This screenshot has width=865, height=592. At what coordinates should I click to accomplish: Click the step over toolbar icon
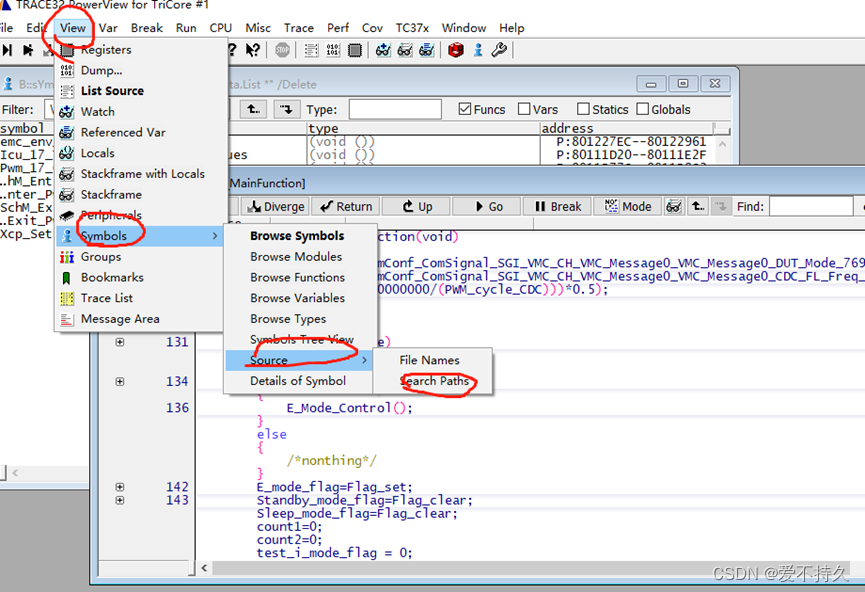point(28,50)
